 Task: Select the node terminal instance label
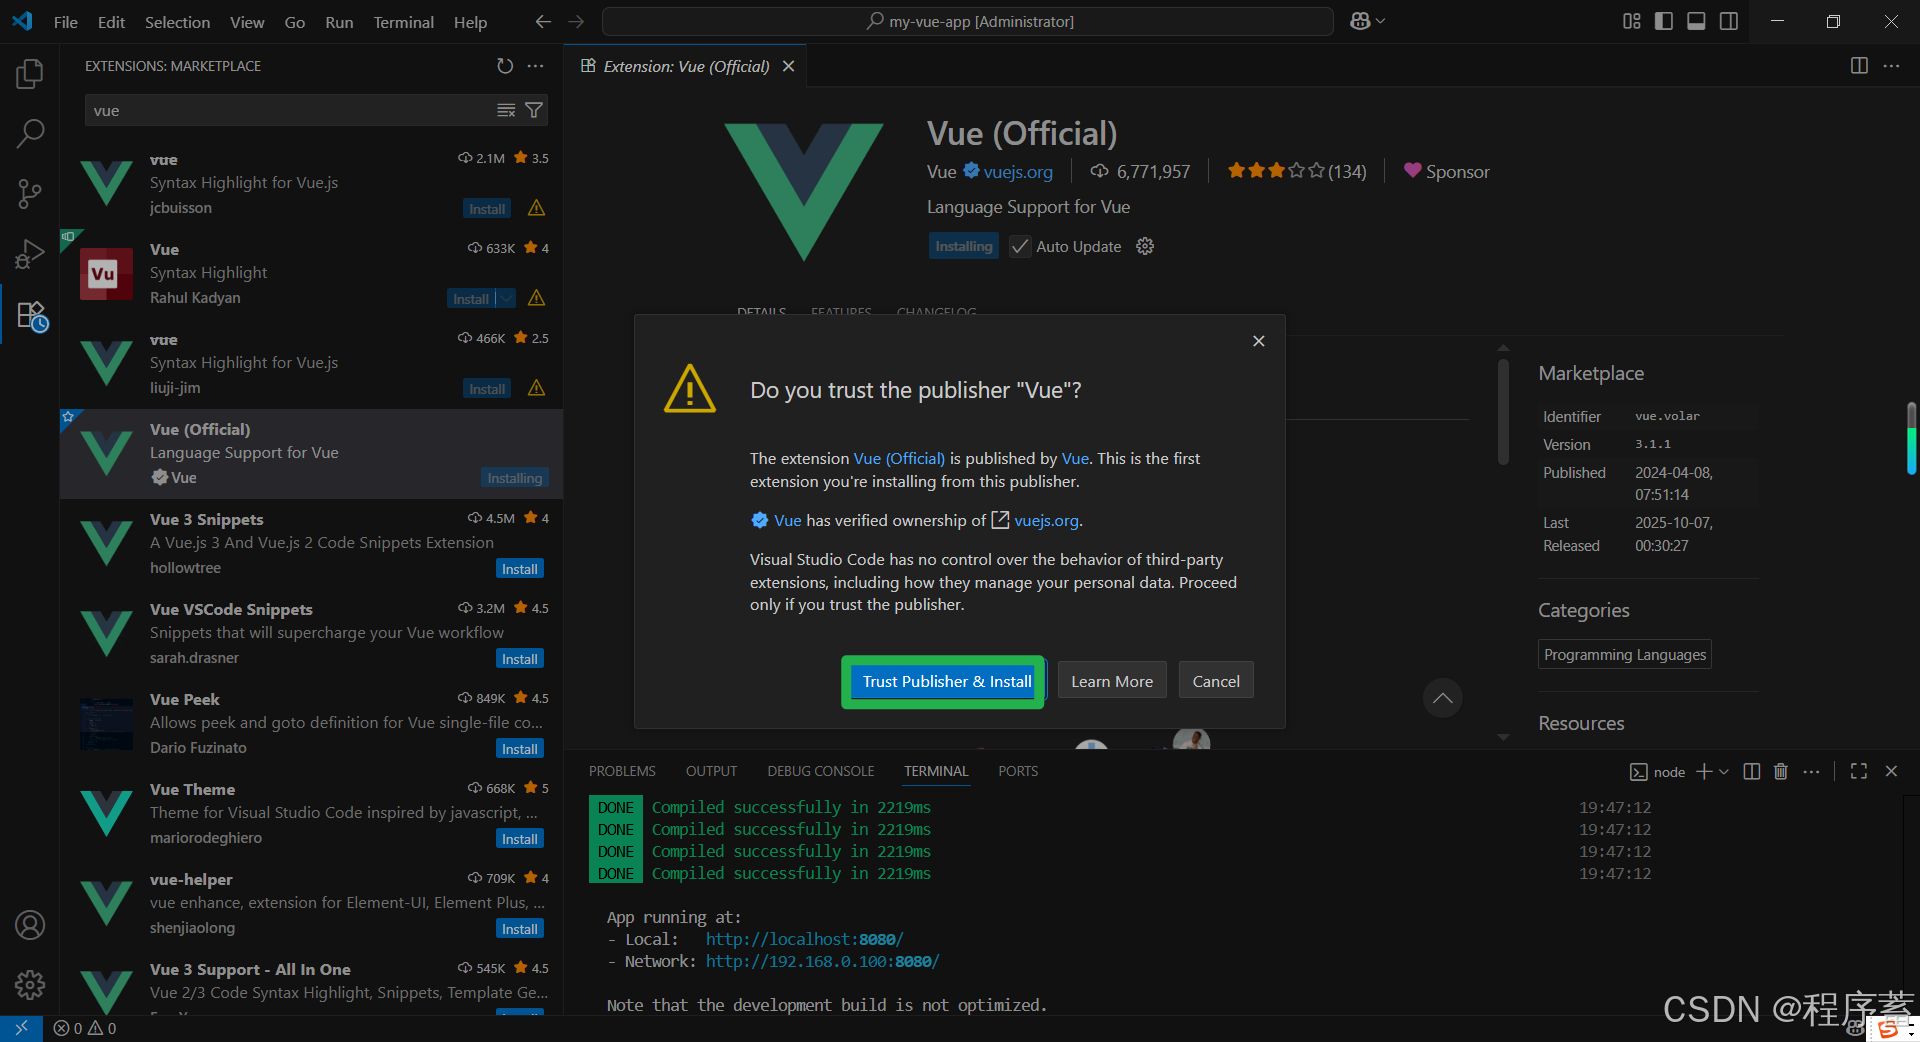tap(1658, 771)
